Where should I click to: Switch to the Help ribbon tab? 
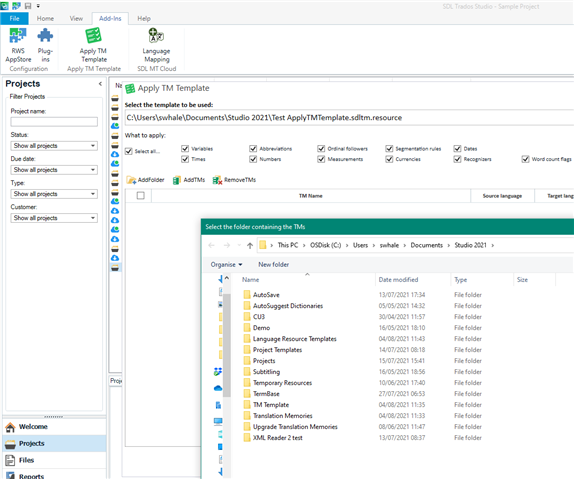tap(144, 18)
